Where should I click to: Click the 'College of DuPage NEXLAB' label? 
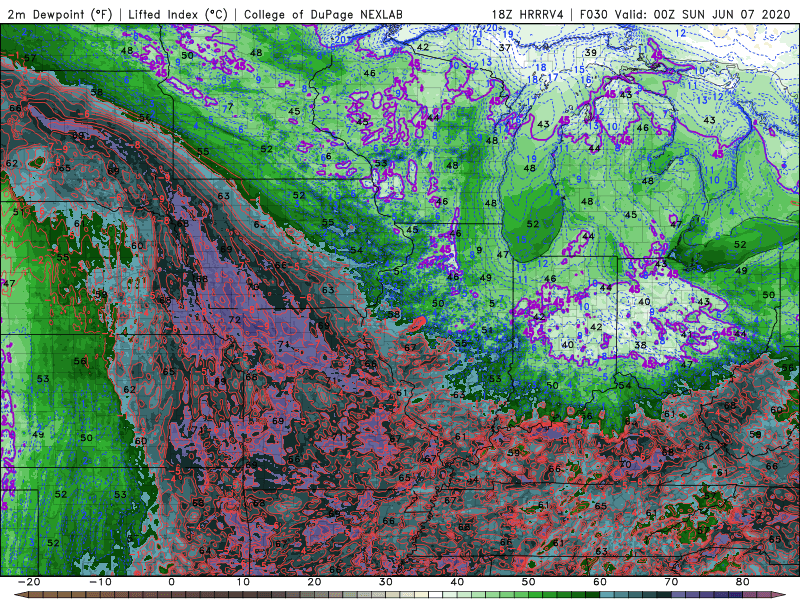(323, 15)
